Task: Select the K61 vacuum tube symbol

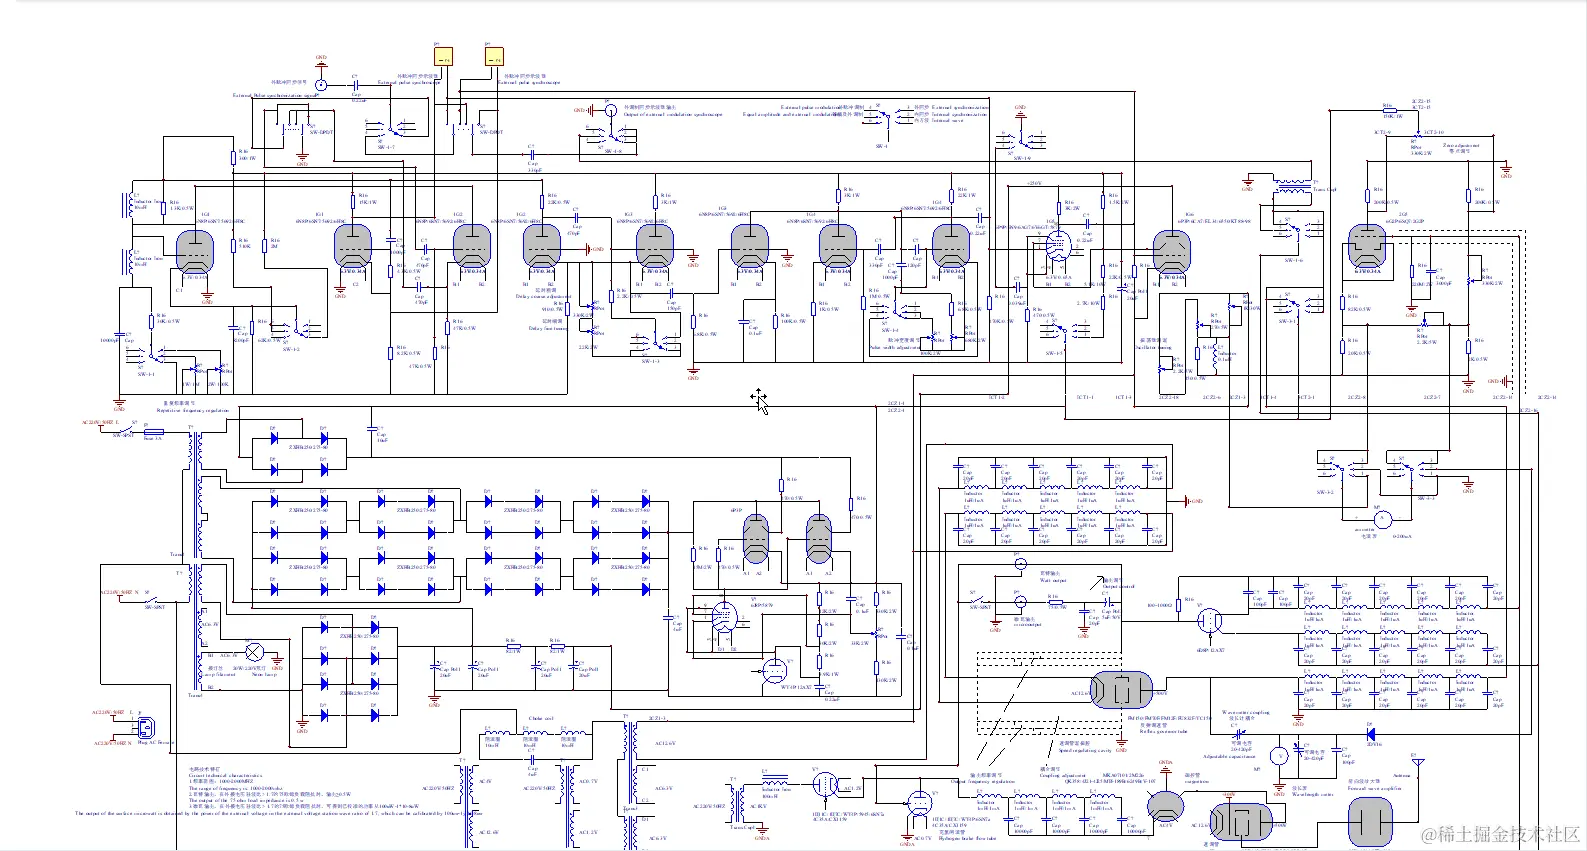Action: point(352,246)
